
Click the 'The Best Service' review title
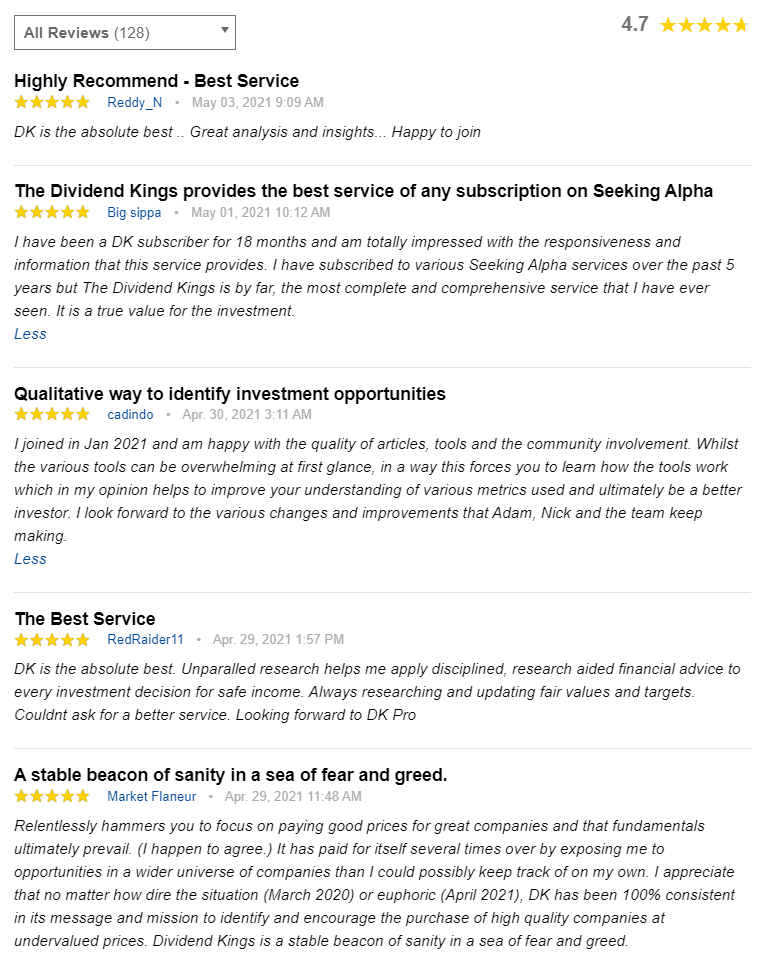[x=85, y=619]
